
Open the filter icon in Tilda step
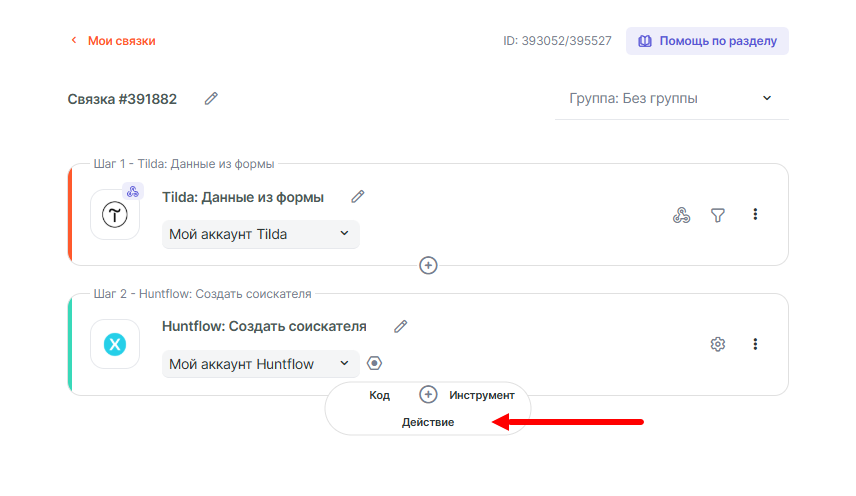pos(717,215)
